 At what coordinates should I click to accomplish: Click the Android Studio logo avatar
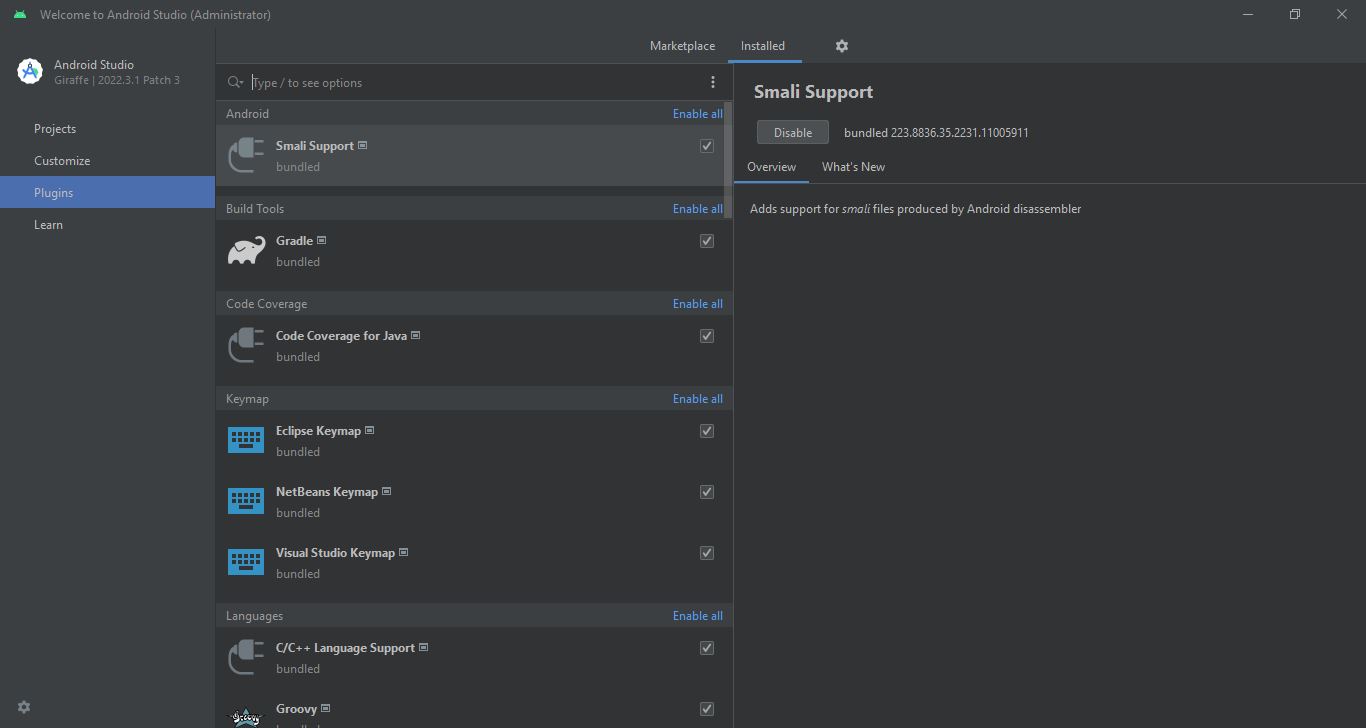point(30,71)
